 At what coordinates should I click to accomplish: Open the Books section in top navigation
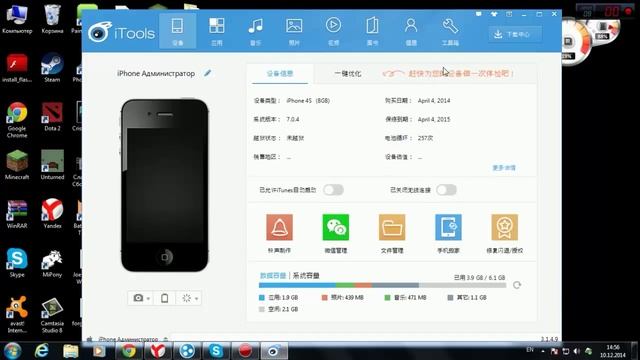[x=372, y=31]
